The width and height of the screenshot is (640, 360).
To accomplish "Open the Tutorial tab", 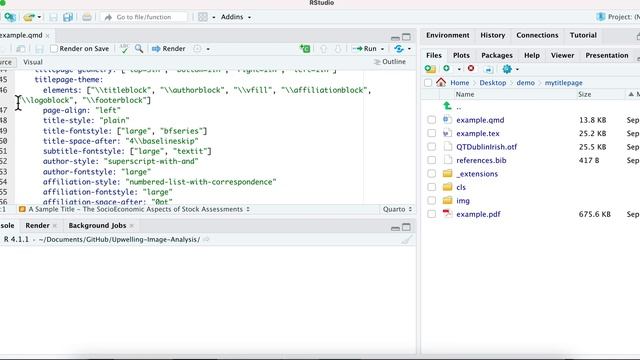I will click(x=583, y=35).
